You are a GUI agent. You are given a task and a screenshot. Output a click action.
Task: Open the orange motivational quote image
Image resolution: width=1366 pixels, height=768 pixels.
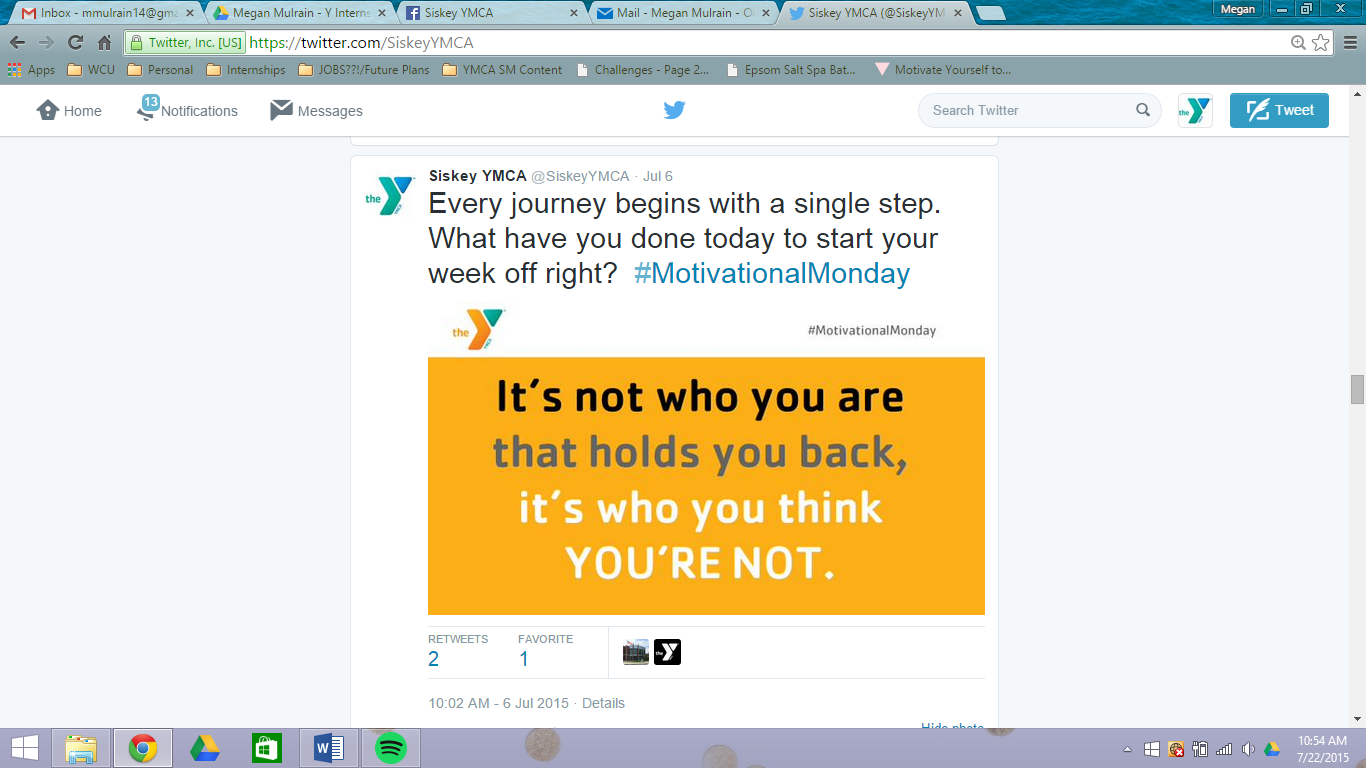pyautogui.click(x=706, y=485)
